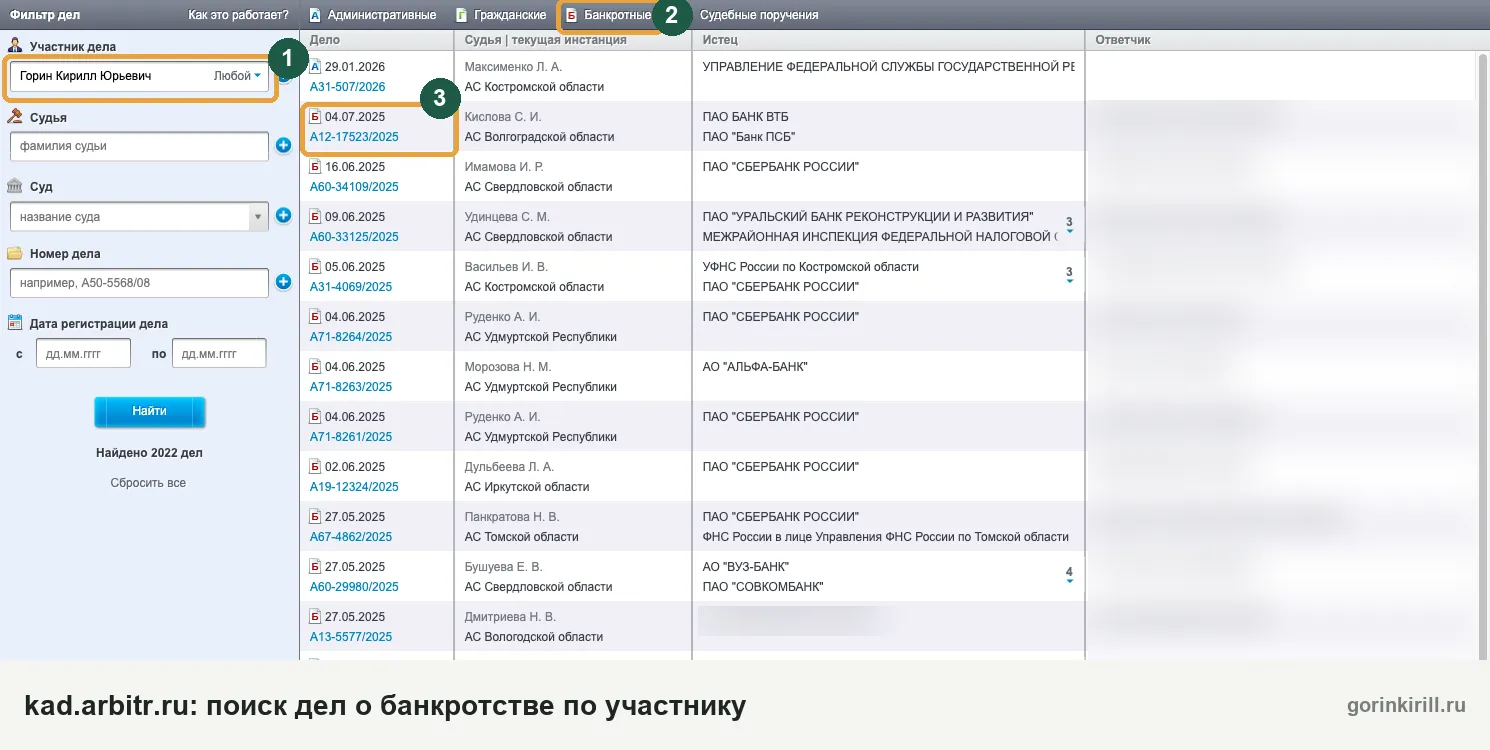Open the Любой participant type dropdown
Image resolution: width=1490 pixels, height=750 pixels.
(x=238, y=76)
